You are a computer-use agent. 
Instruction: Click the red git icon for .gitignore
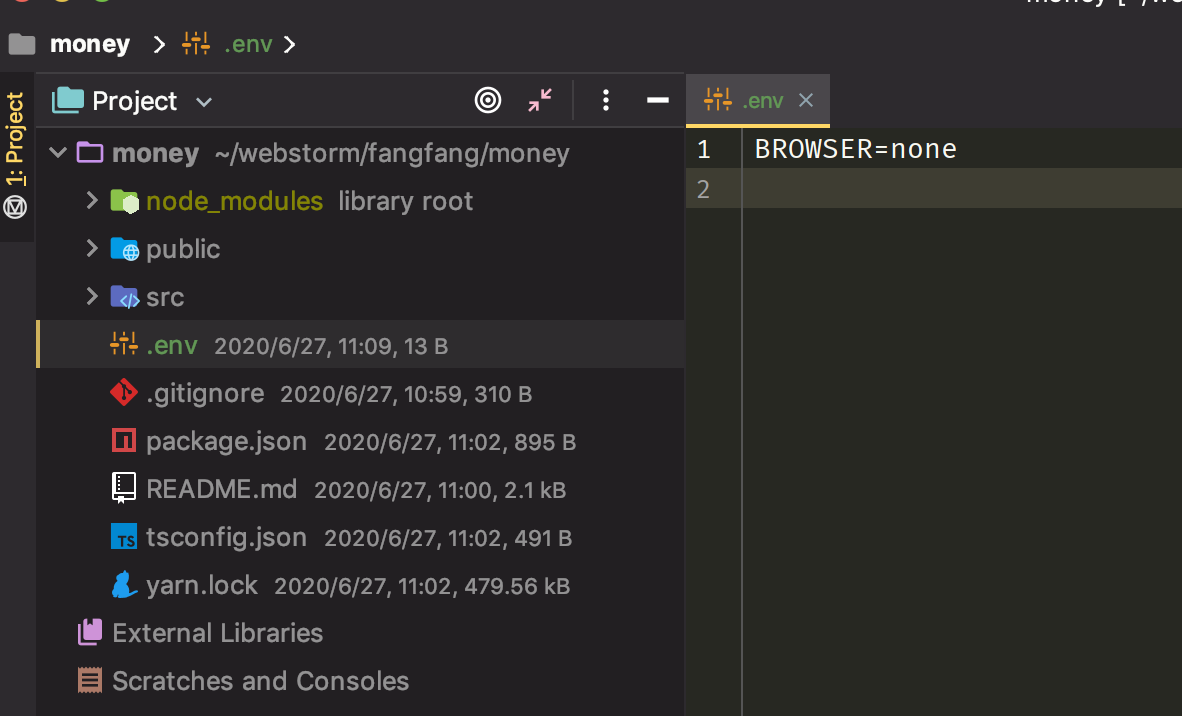pyautogui.click(x=124, y=393)
